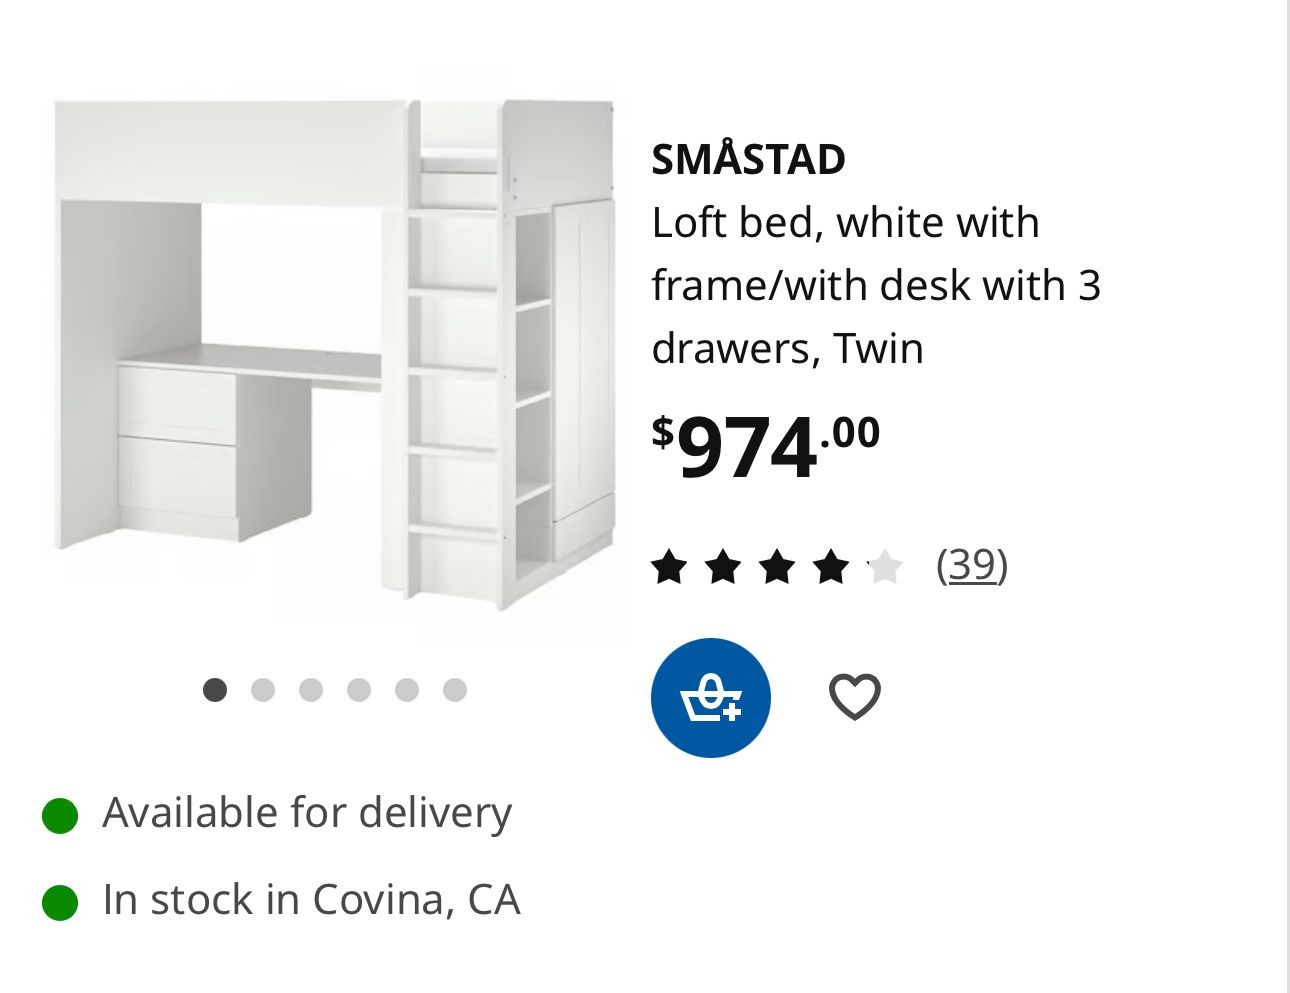1290x993 pixels.
Task: Select the fifth image indicator dot
Action: click(x=407, y=690)
